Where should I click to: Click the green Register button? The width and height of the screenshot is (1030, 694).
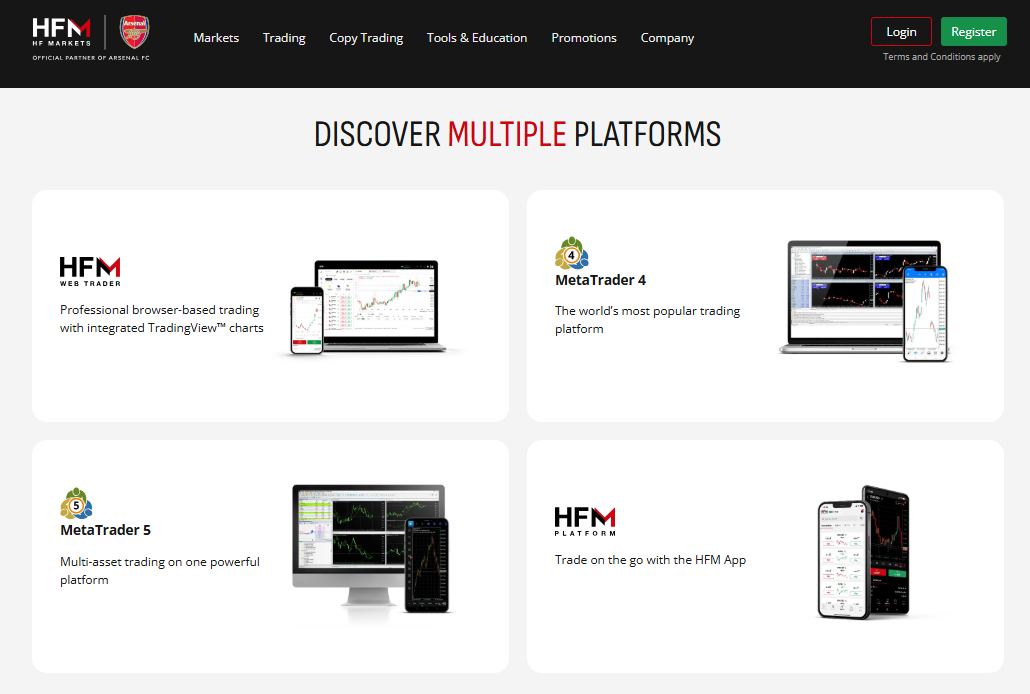click(x=974, y=32)
